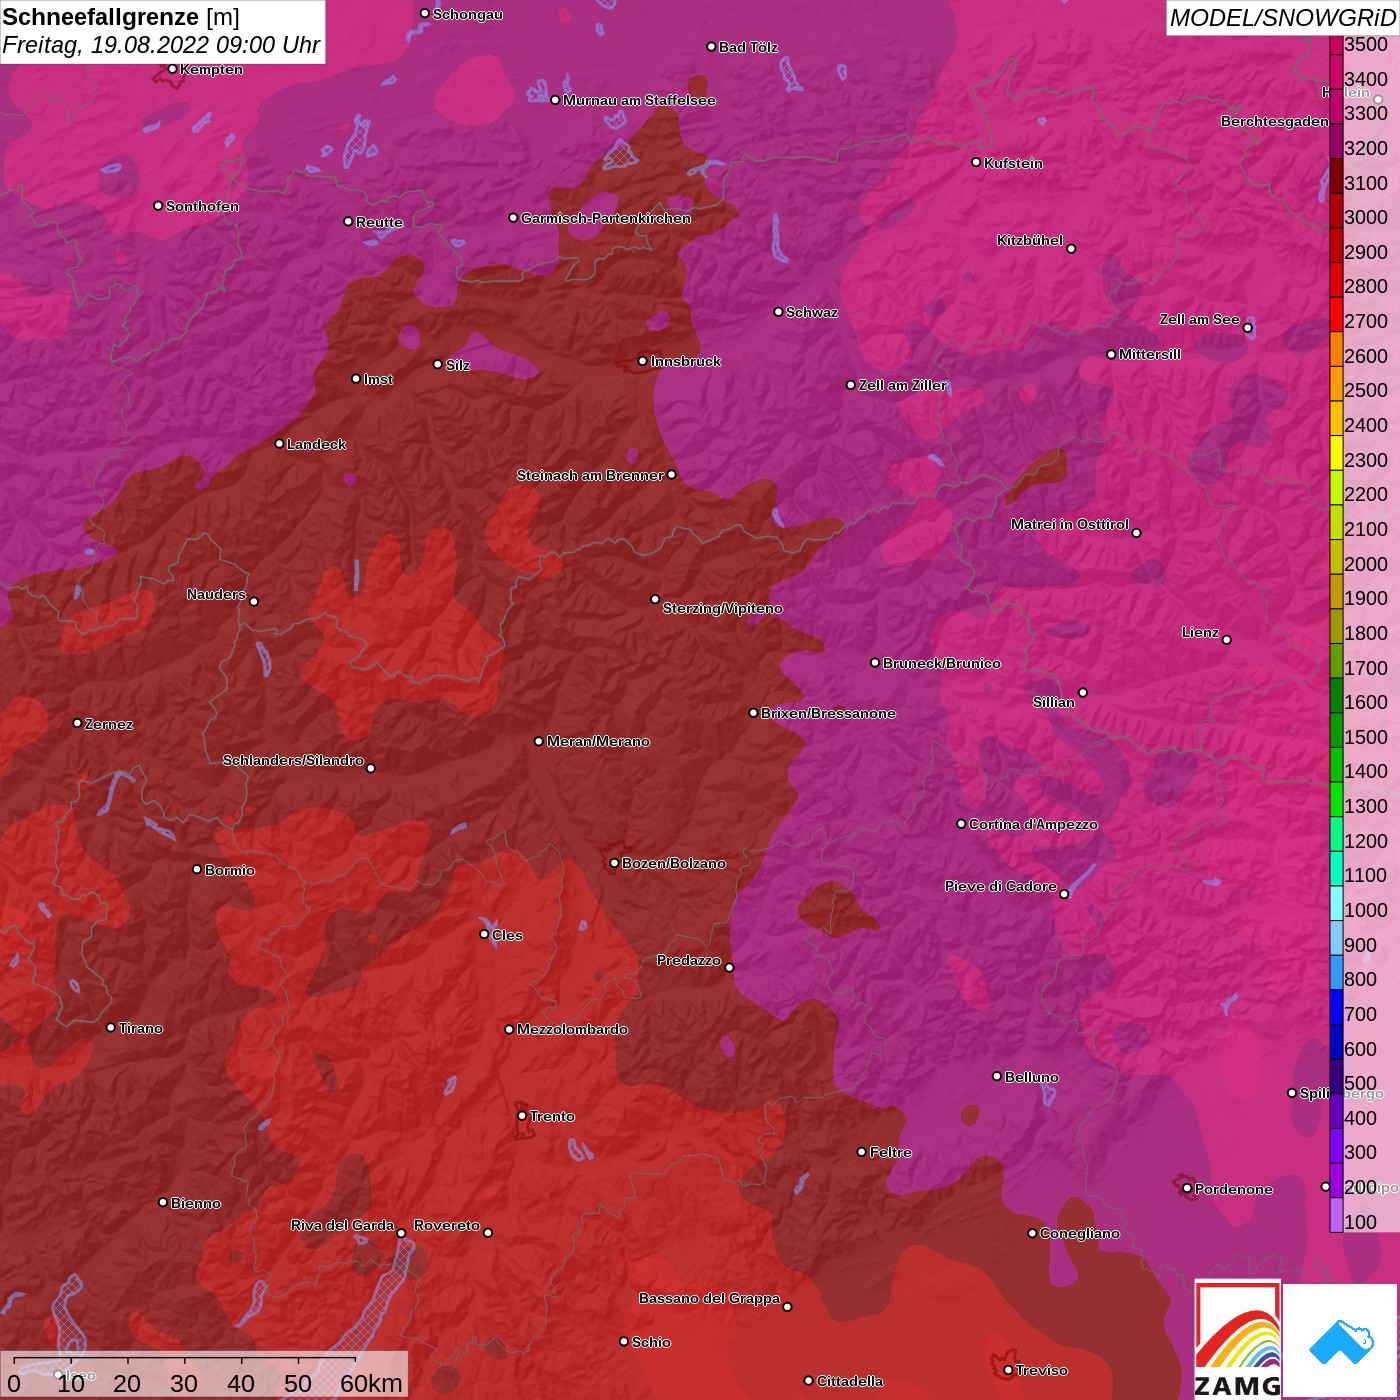The image size is (1400, 1400).
Task: Click the Zell am Ziller label
Action: tap(902, 385)
